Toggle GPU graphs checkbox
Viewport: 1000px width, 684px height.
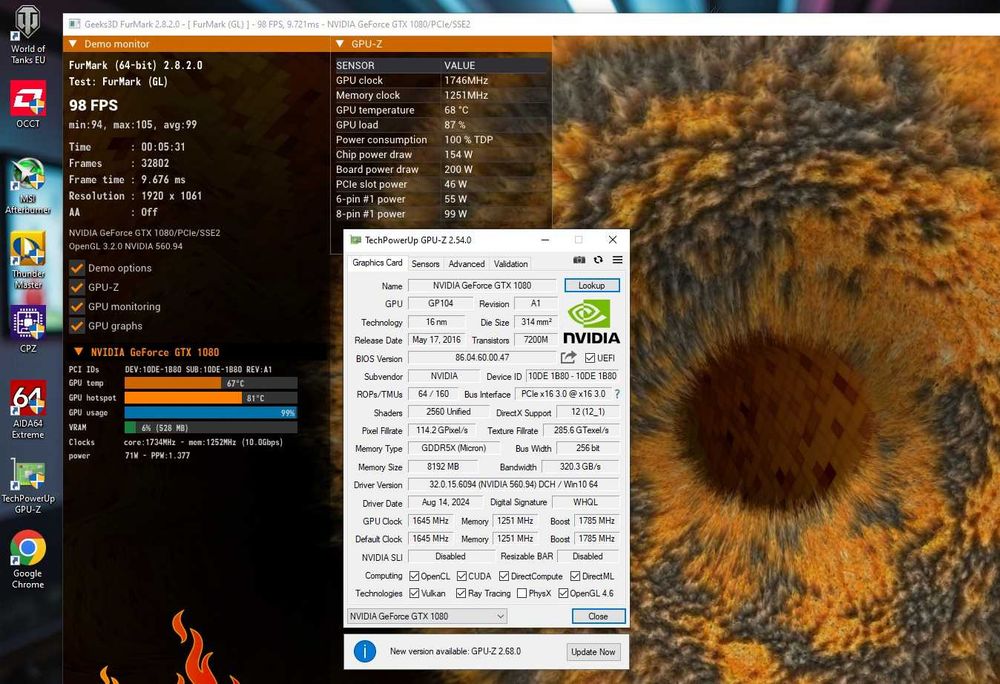pos(77,326)
